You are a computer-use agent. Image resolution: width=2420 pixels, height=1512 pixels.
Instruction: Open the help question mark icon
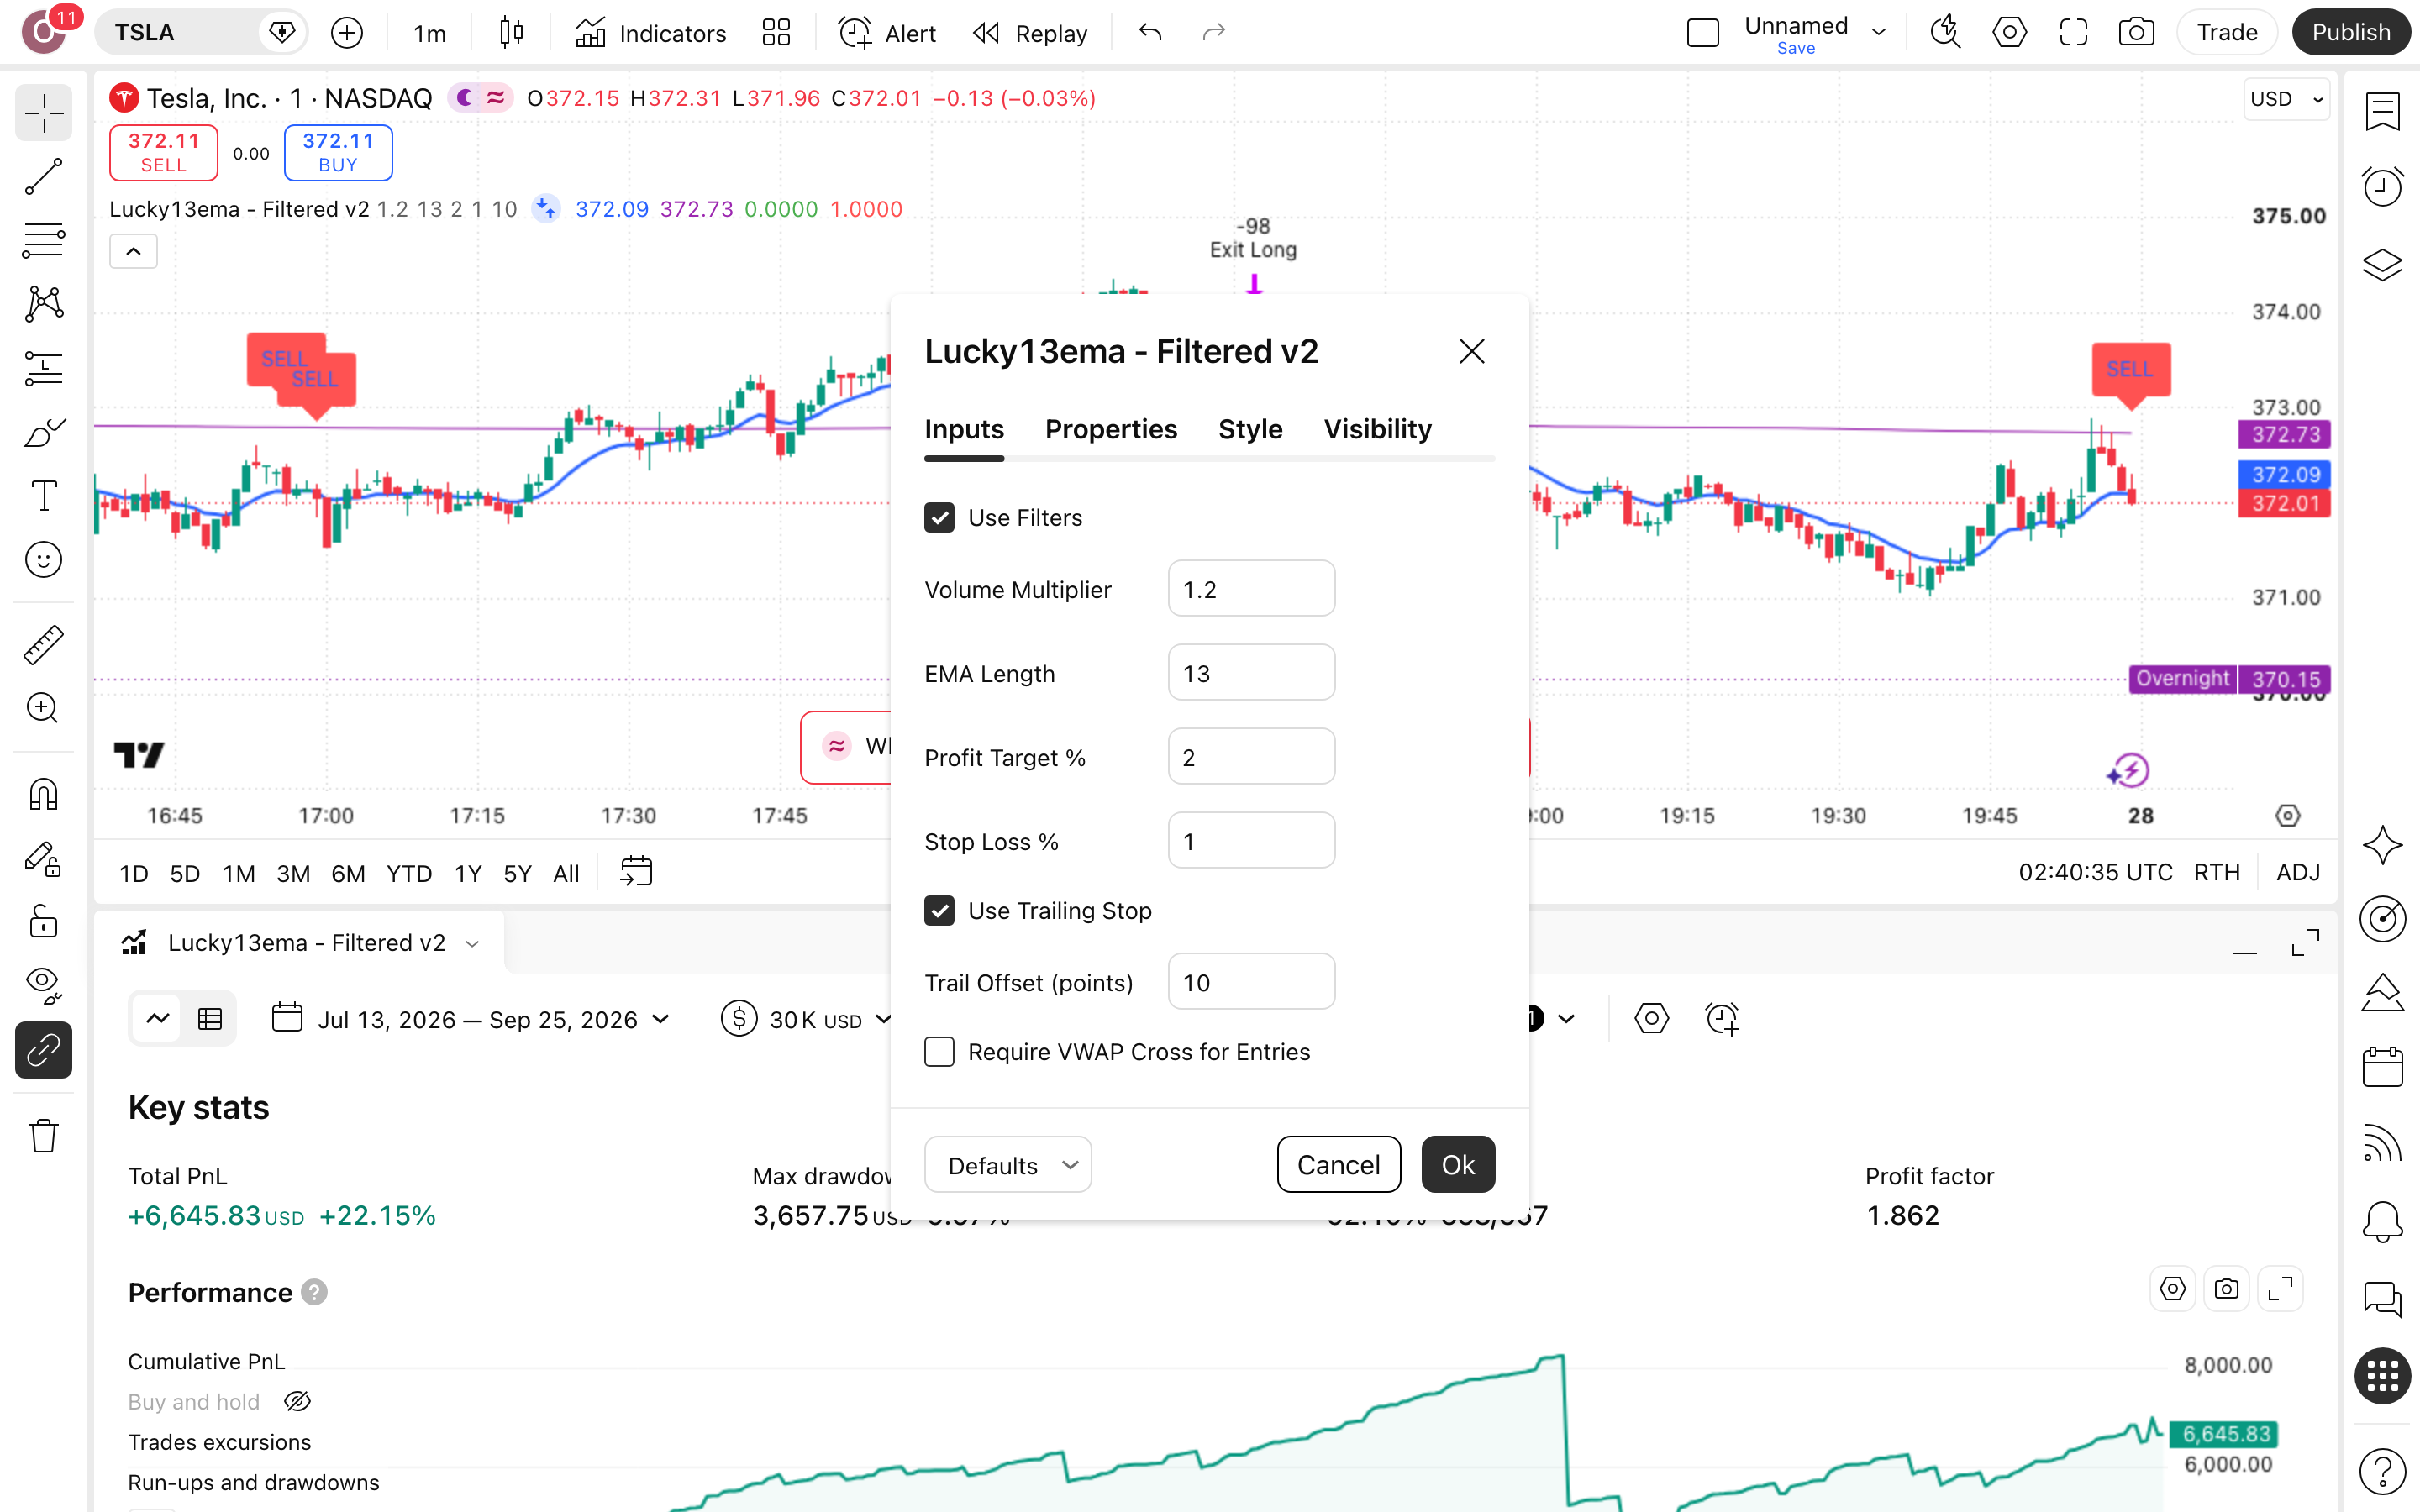(x=2383, y=1472)
